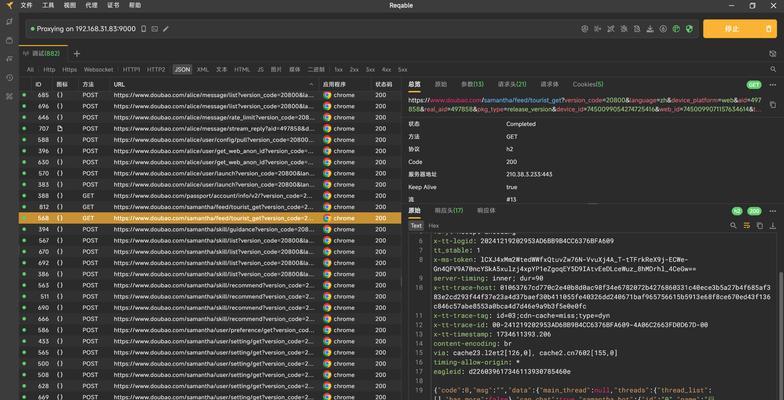784x400 pixels.
Task: Enable the JS filter
Action: pyautogui.click(x=260, y=70)
